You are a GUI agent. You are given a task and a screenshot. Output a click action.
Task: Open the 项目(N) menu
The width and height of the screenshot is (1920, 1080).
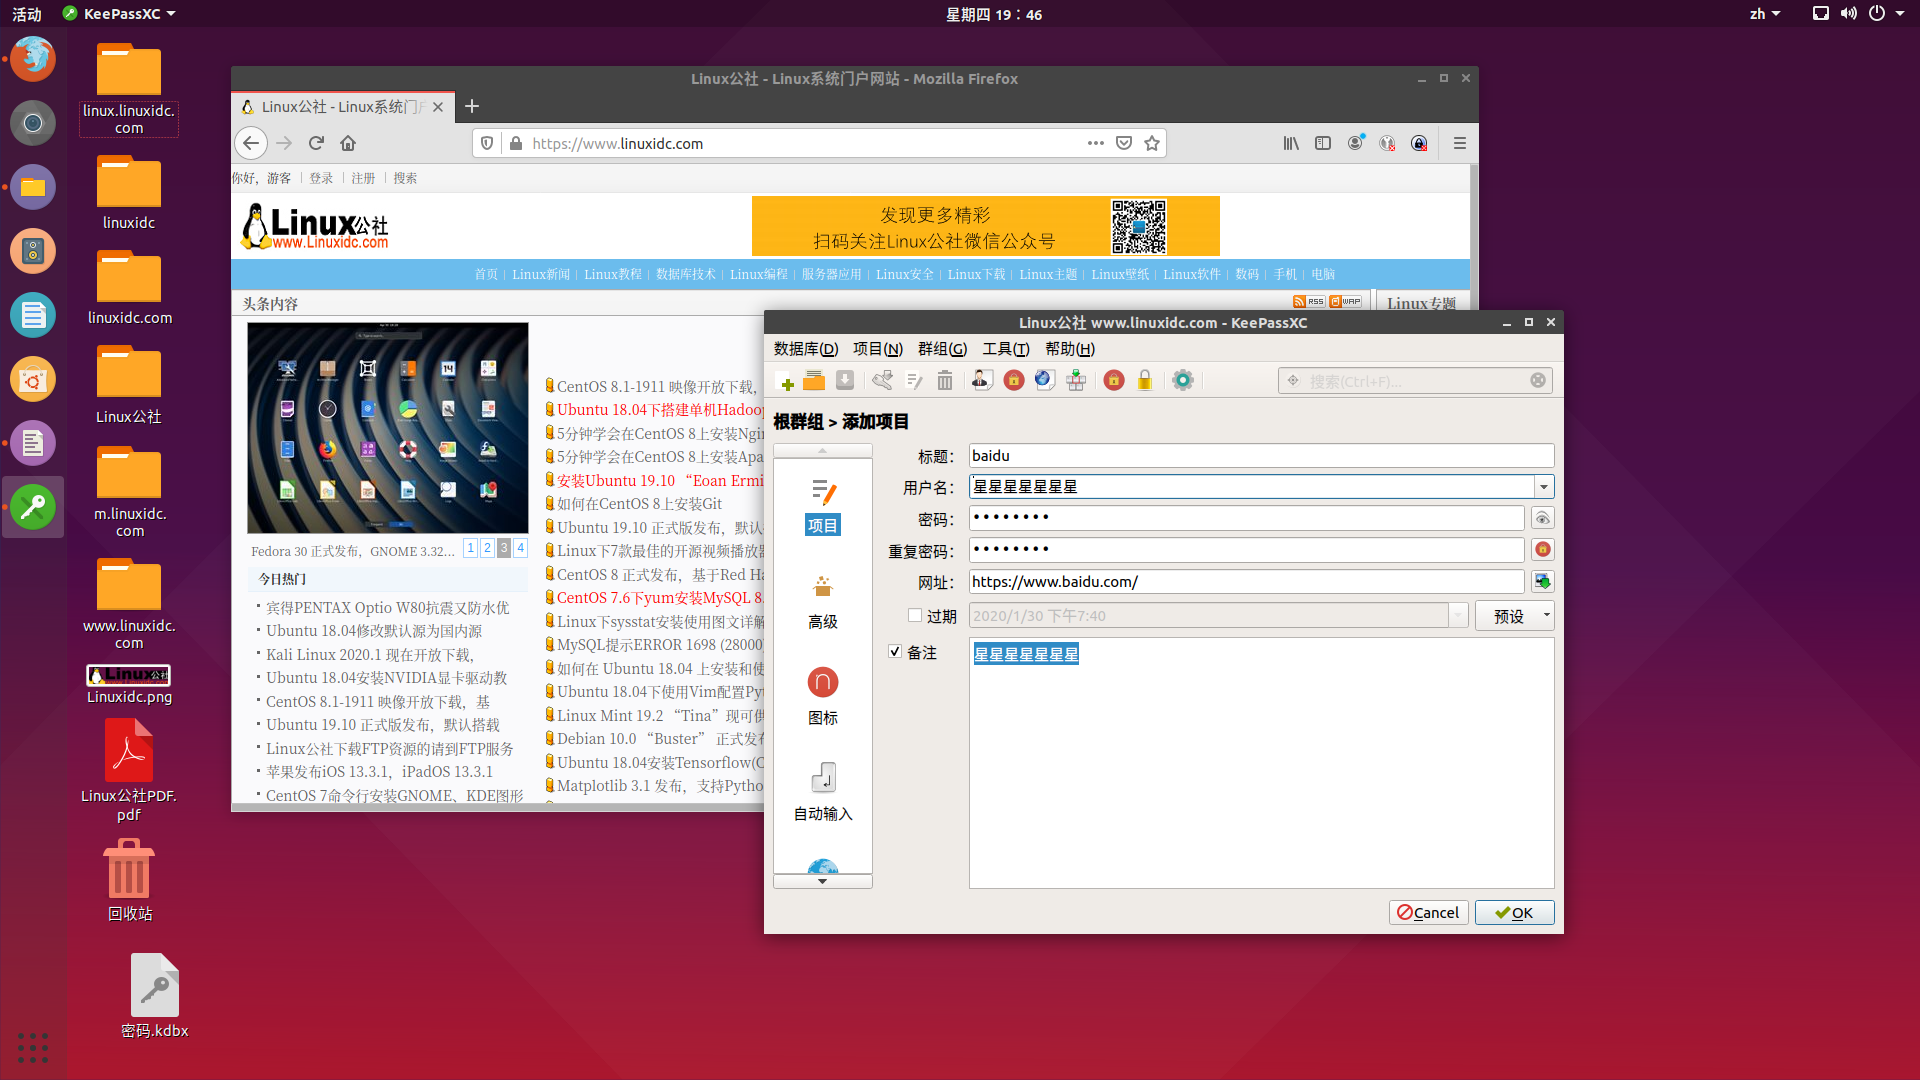coord(878,349)
